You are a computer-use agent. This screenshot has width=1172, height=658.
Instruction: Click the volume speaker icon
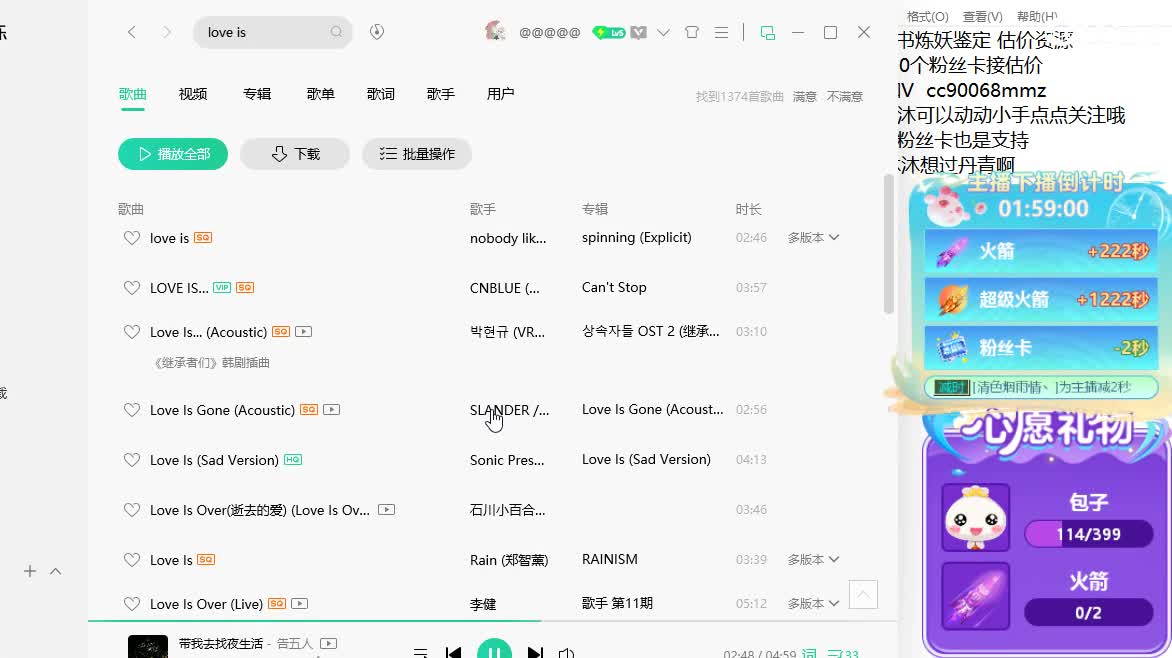566,650
